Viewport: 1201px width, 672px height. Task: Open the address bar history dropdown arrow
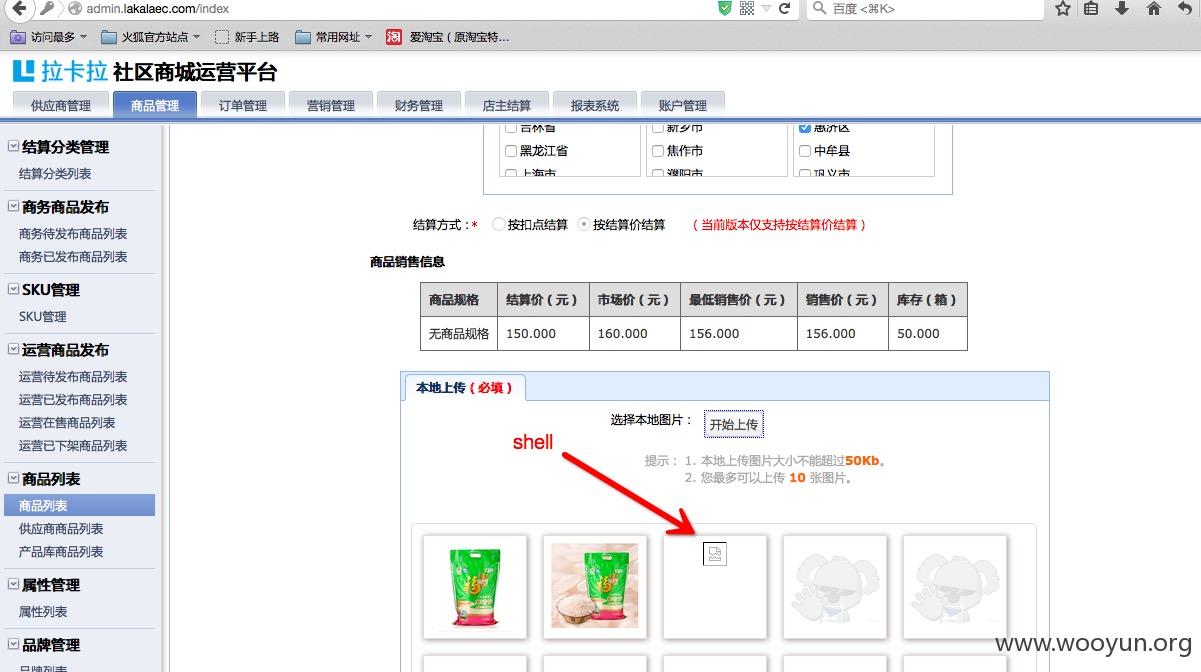pyautogui.click(x=766, y=9)
